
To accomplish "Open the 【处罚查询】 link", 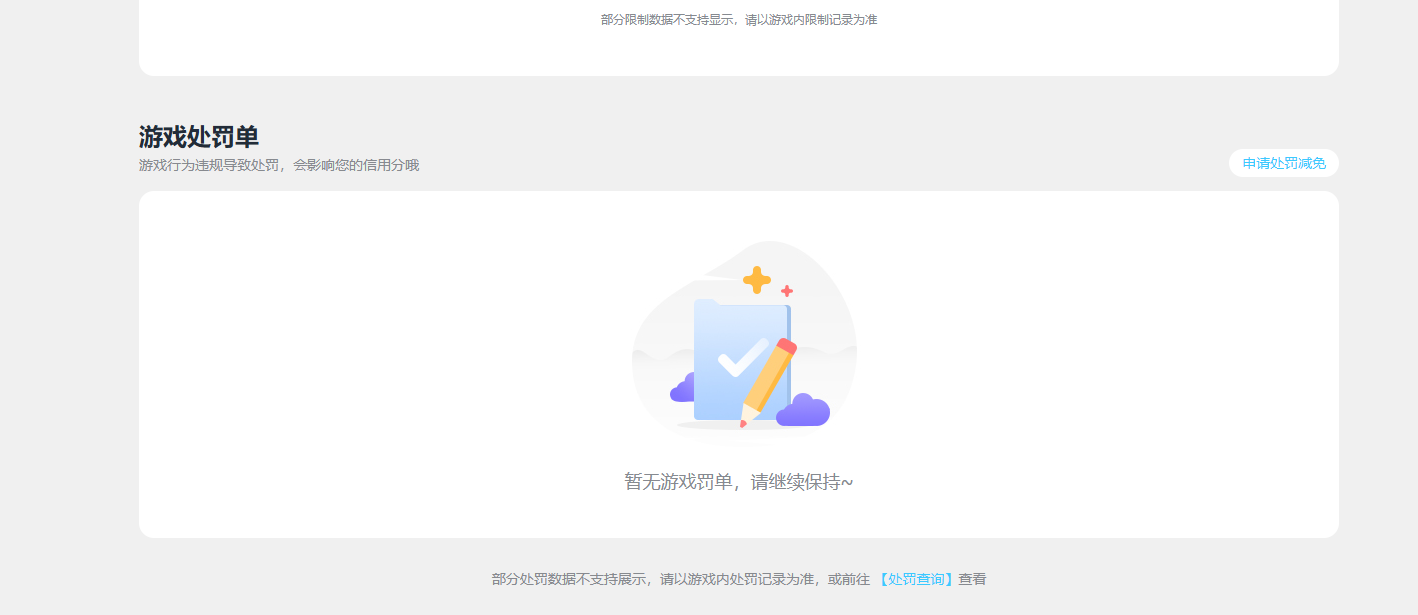I will 916,579.
